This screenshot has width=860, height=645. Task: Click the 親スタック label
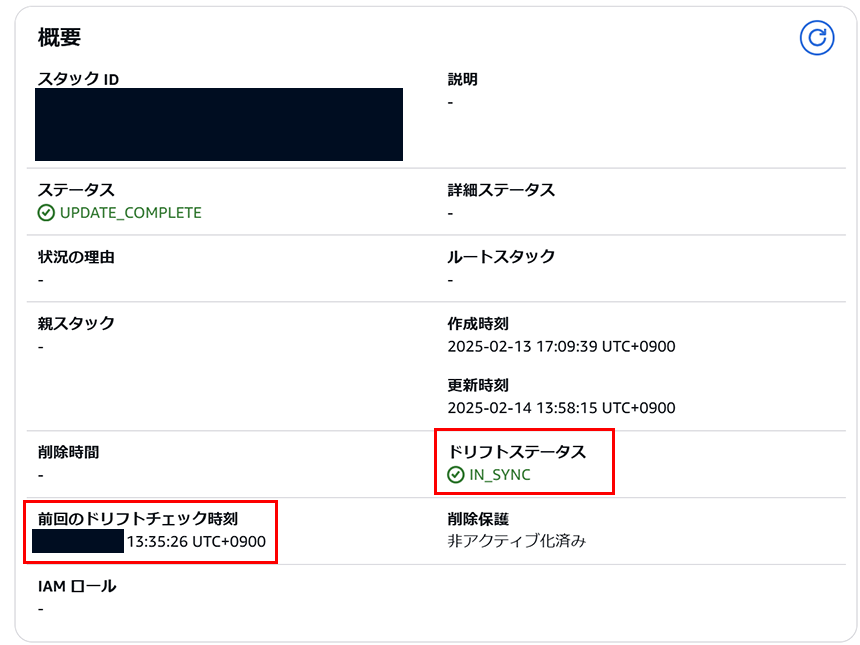pyautogui.click(x=76, y=323)
